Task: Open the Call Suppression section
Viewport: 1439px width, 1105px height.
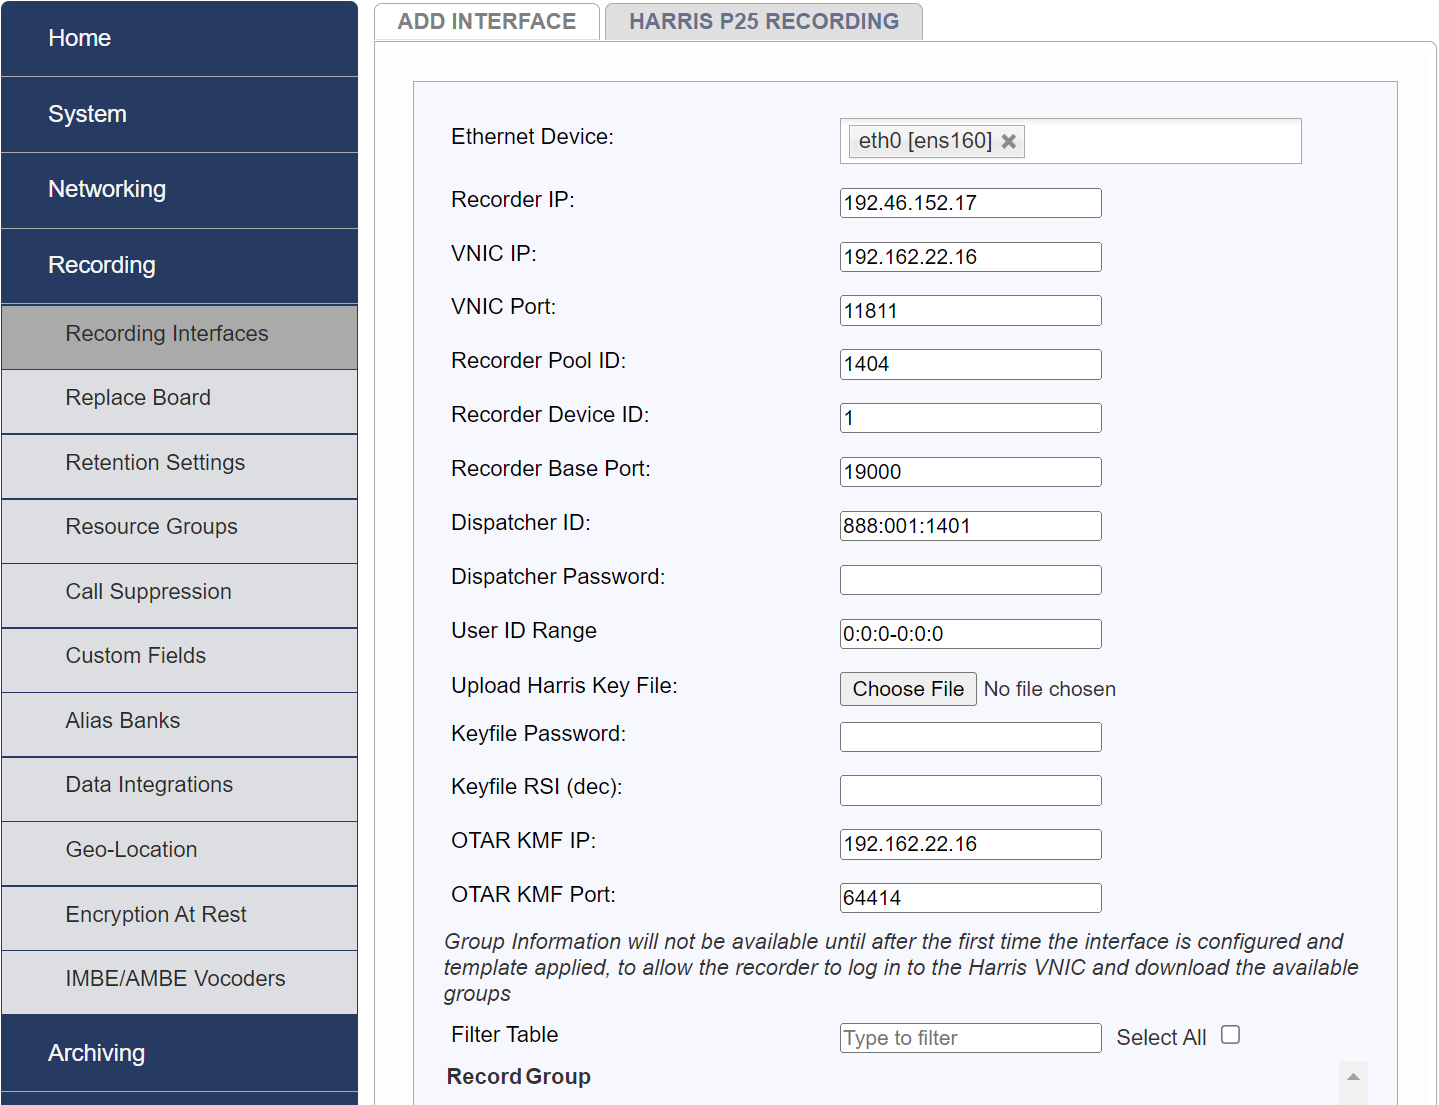Action: coord(148,591)
